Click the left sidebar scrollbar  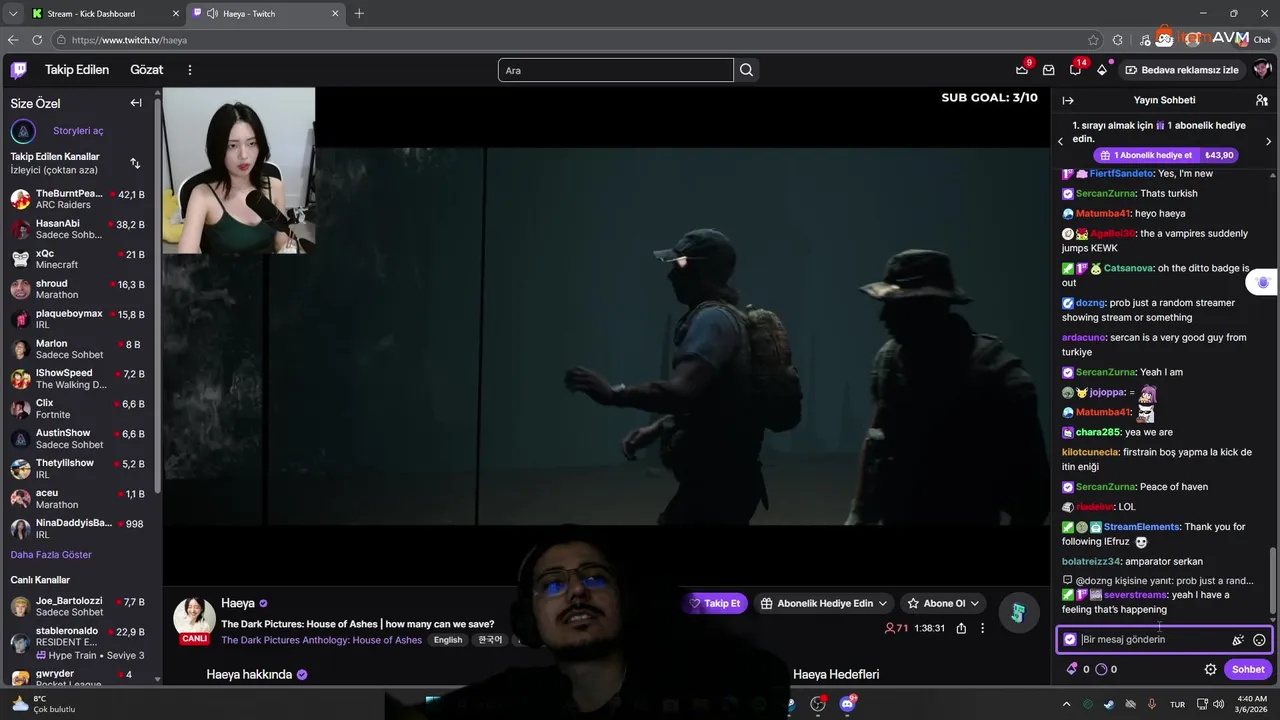point(157,295)
